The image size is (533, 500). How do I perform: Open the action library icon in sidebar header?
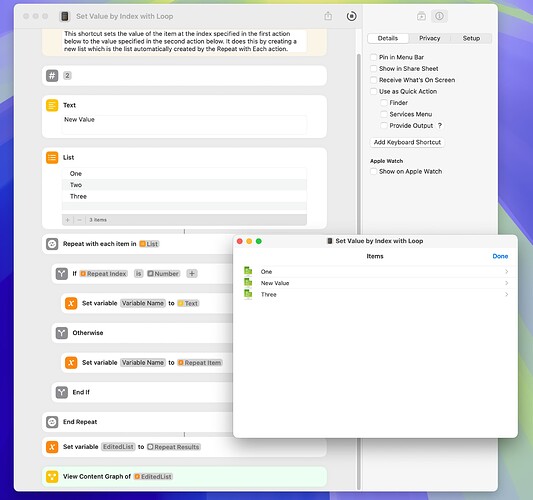pos(421,16)
